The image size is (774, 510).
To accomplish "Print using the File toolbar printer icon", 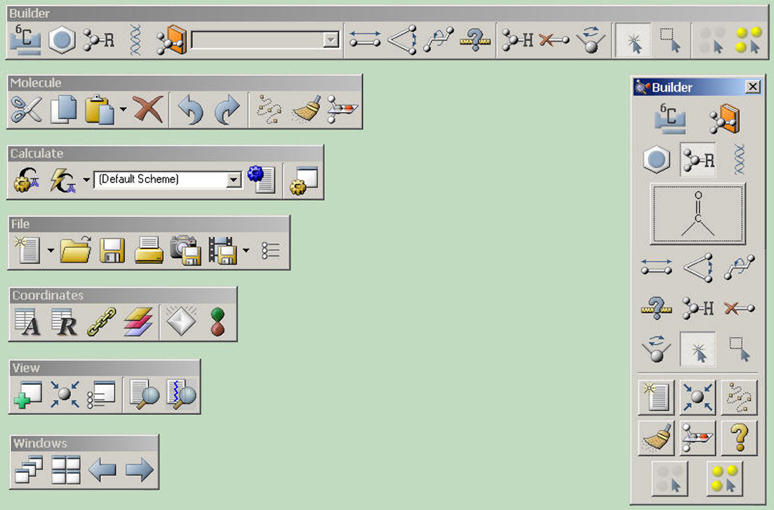I will (x=149, y=250).
